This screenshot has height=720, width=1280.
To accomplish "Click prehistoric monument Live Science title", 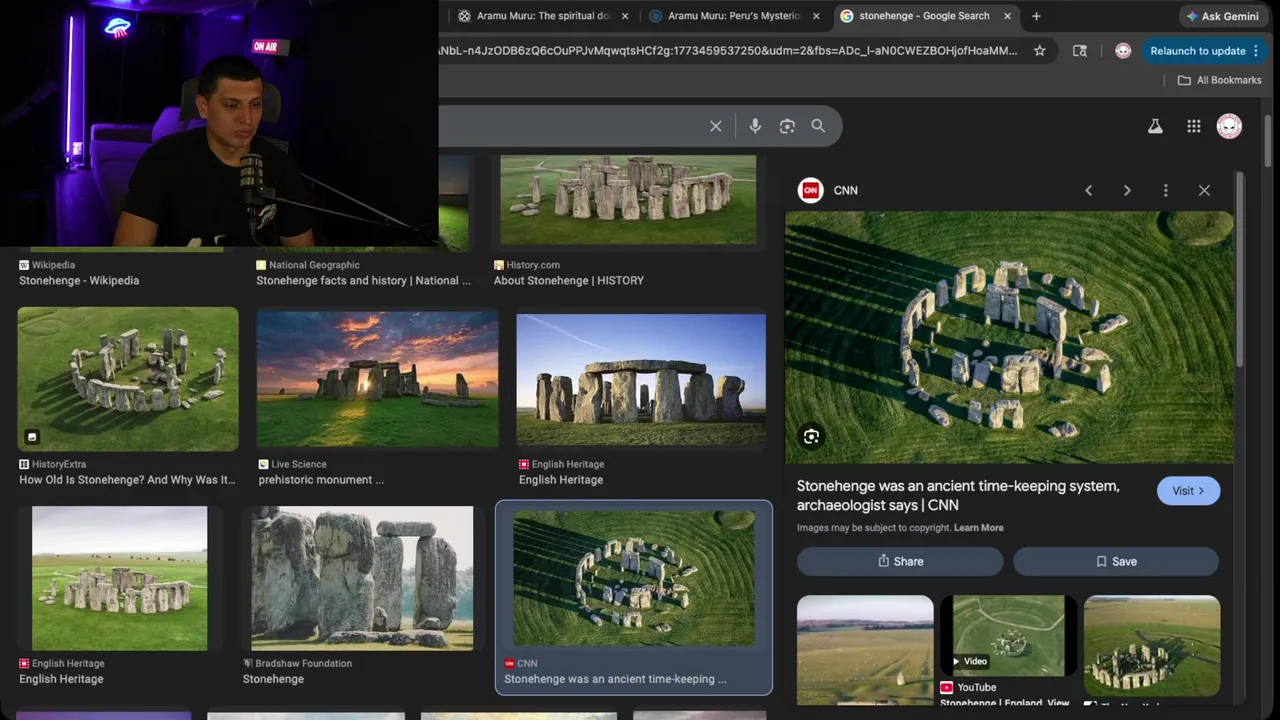I will coord(321,480).
